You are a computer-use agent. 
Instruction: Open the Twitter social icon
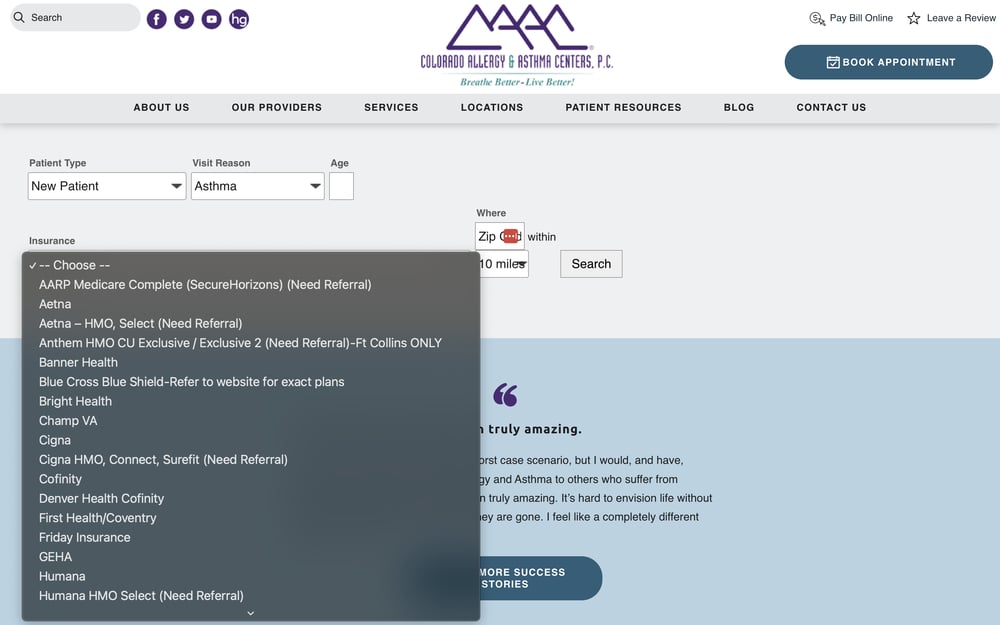click(x=184, y=19)
